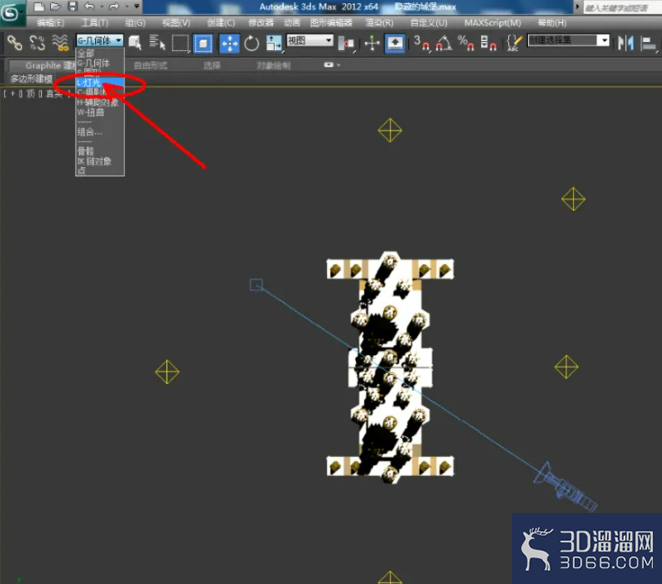Click the ribbon minimize toggle icon
The height and width of the screenshot is (584, 662).
329,65
